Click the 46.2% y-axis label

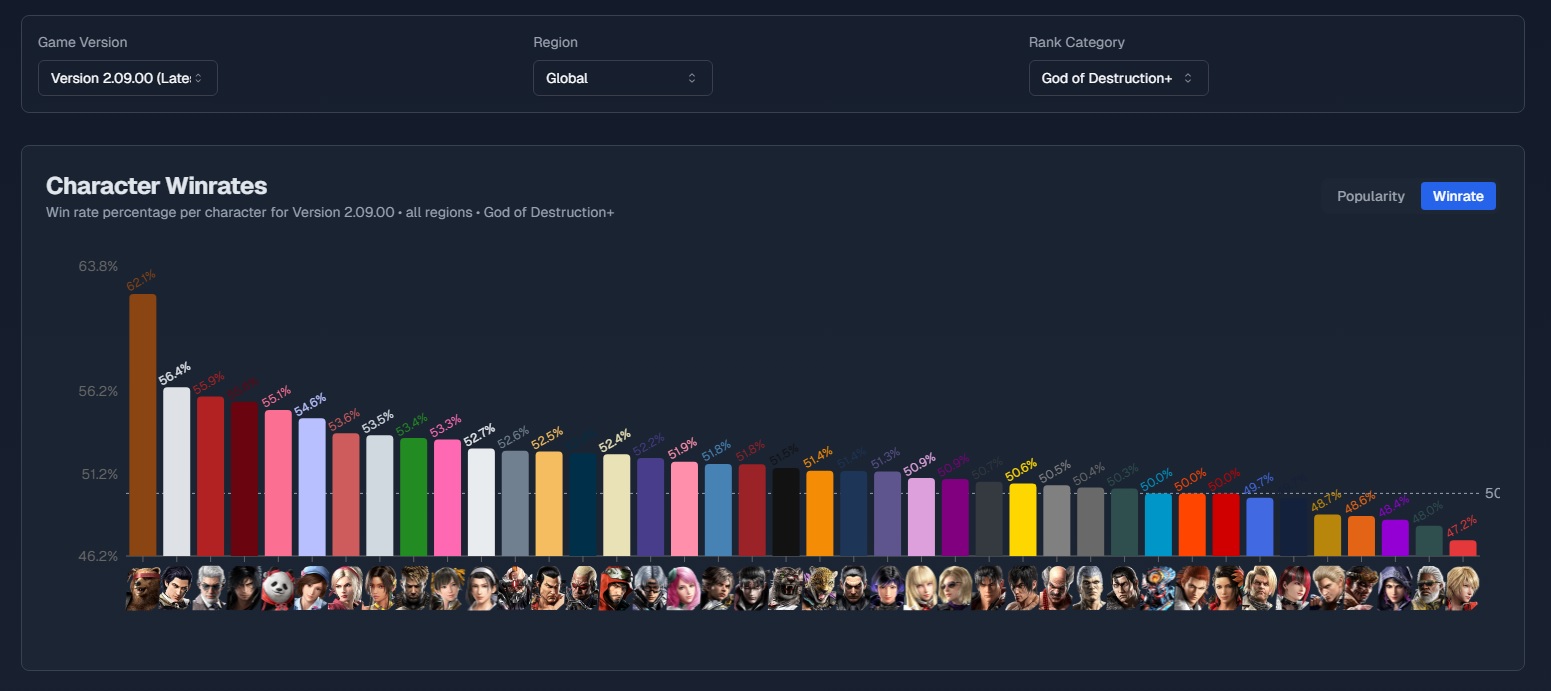point(98,556)
